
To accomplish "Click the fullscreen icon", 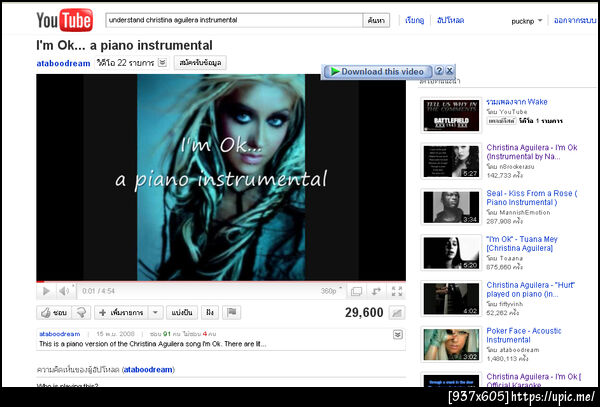I will point(397,291).
